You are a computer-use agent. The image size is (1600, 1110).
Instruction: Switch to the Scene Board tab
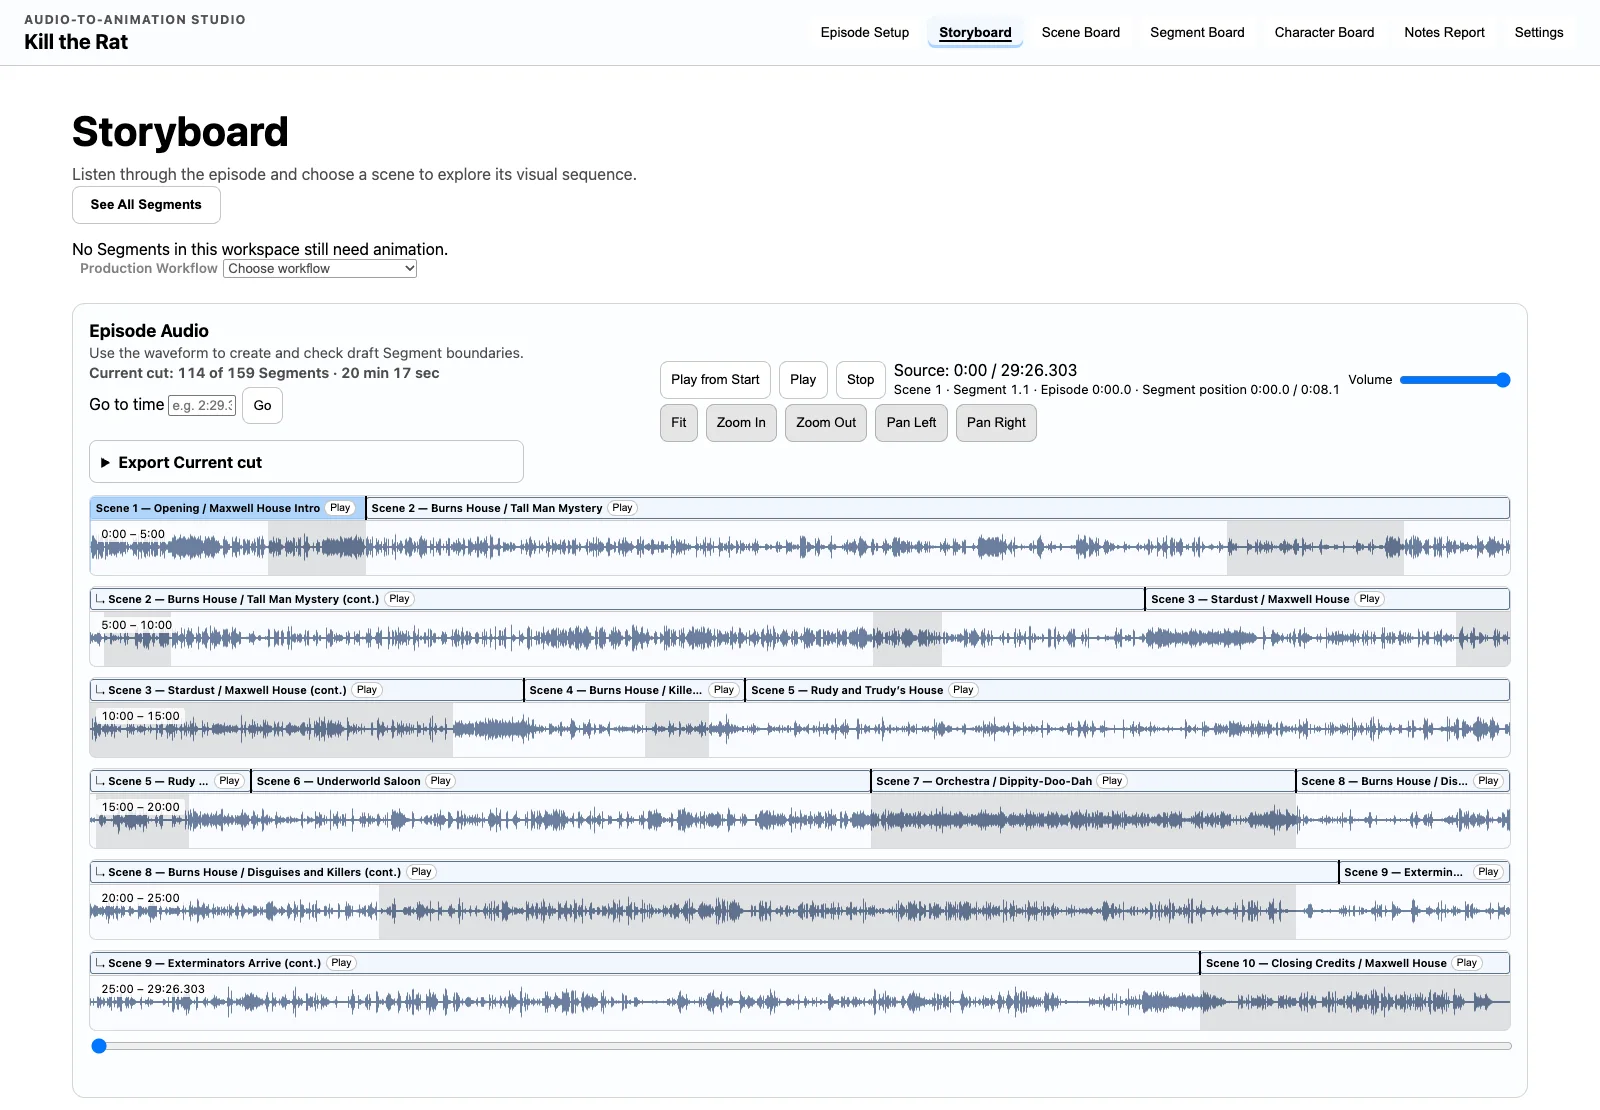[1081, 32]
